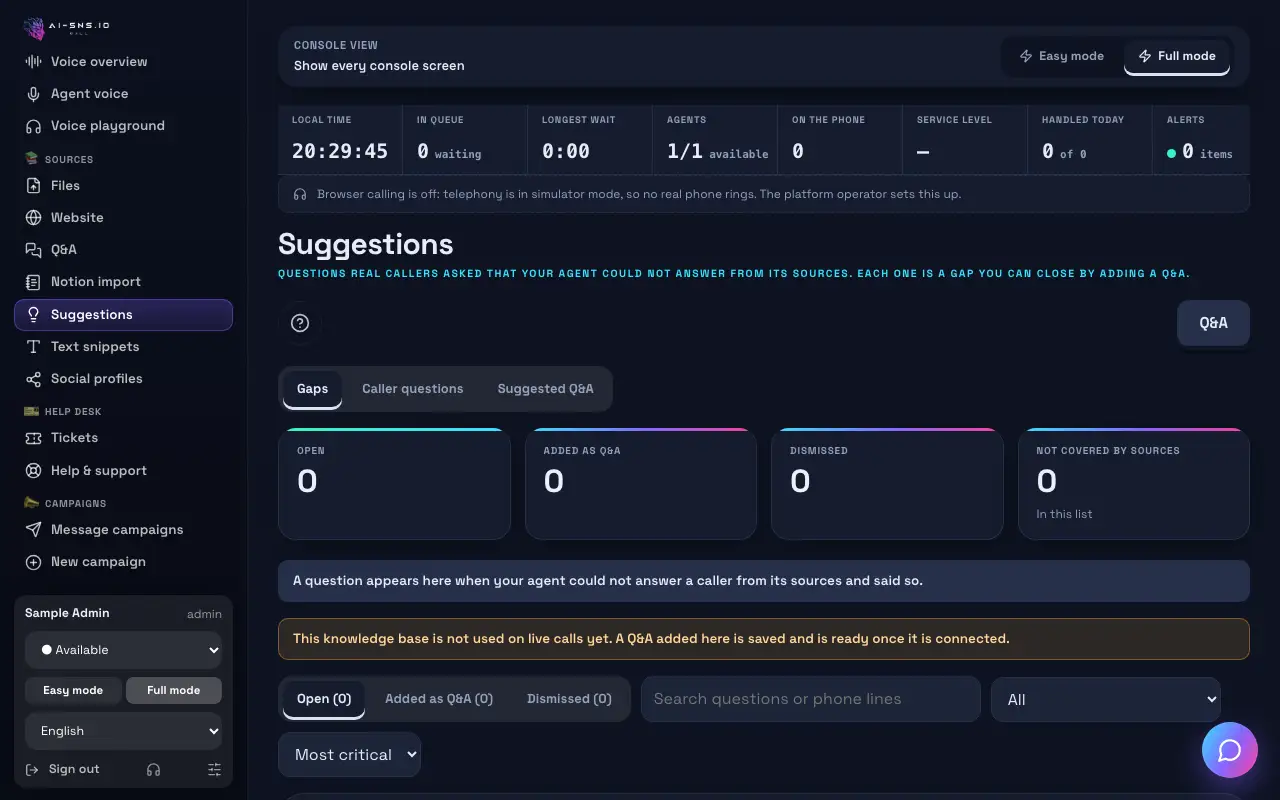Filter list to Dismissed (0)
Image resolution: width=1280 pixels, height=800 pixels.
pyautogui.click(x=569, y=699)
